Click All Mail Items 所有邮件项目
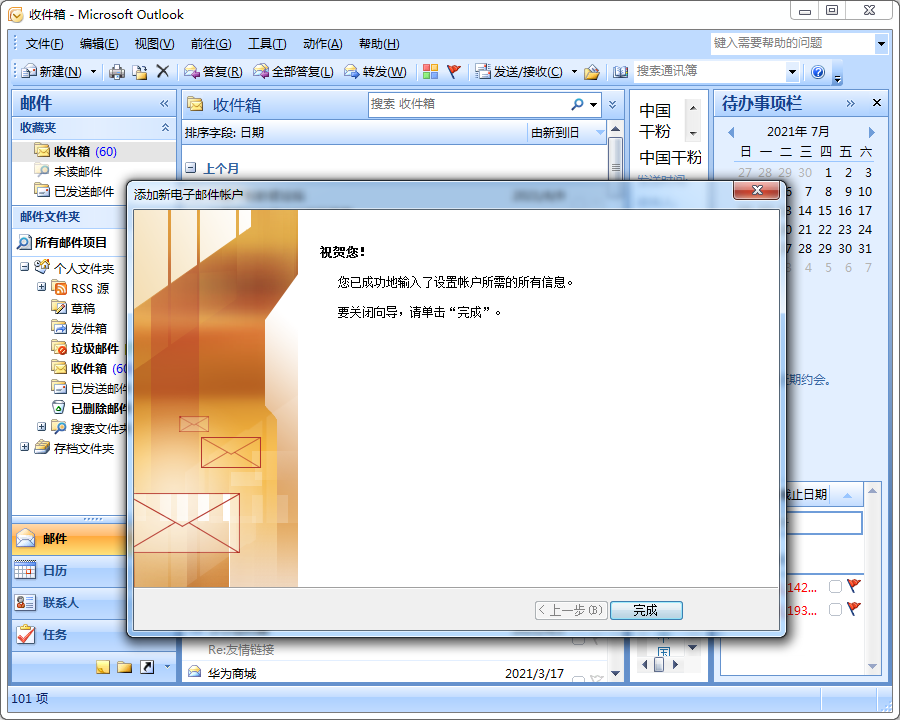This screenshot has width=900, height=720. [63, 242]
